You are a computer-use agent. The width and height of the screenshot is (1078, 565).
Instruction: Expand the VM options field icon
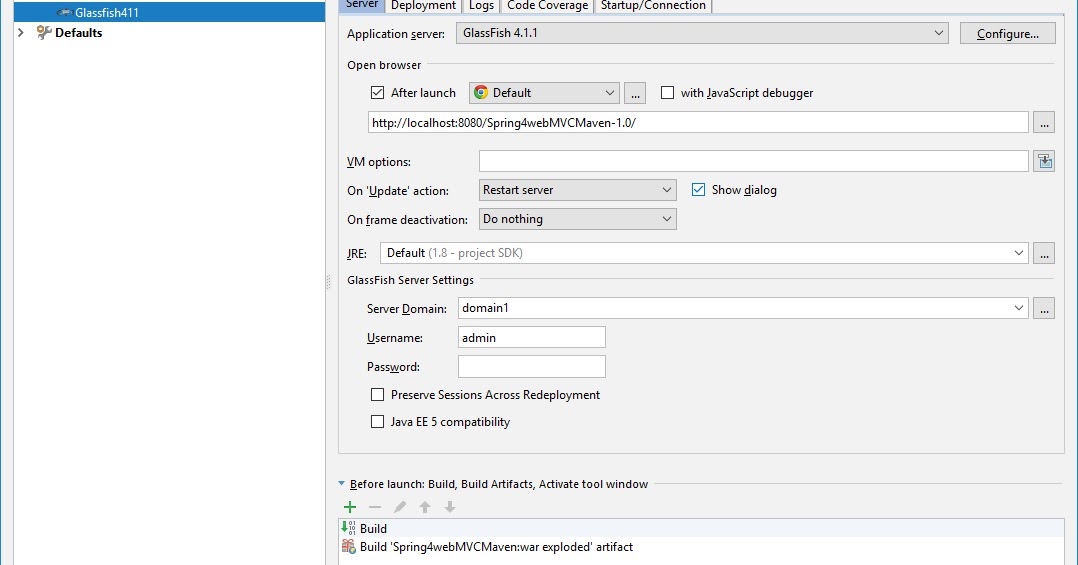click(1044, 162)
